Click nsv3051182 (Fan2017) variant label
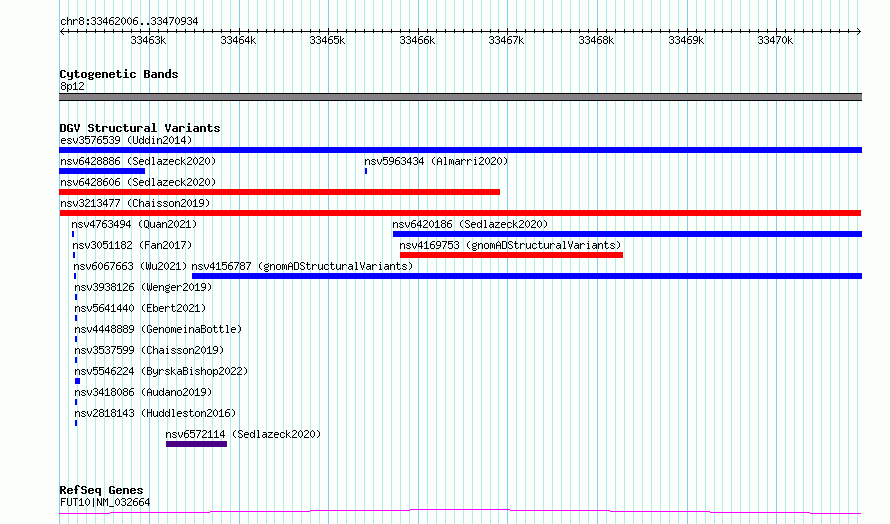Screen dimensions: 890x524 (x=132, y=245)
